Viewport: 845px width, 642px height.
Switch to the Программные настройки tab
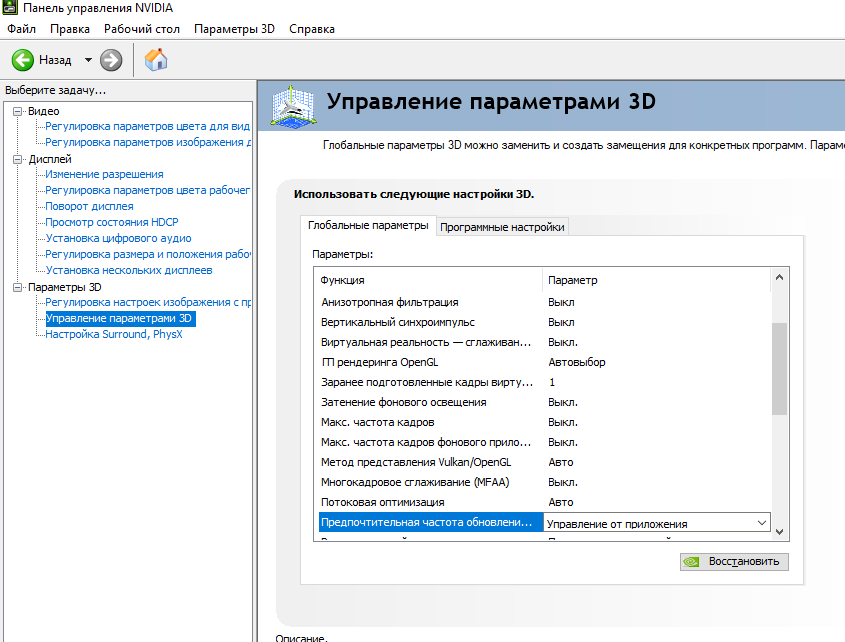tap(502, 227)
